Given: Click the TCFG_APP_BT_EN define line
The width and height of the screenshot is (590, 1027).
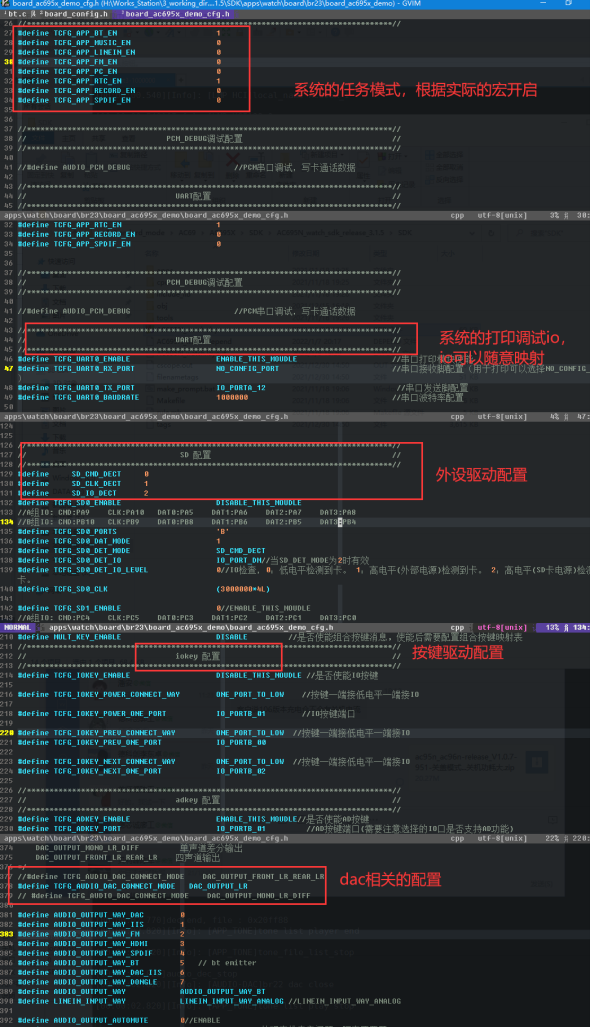Looking at the screenshot, I should click(119, 32).
